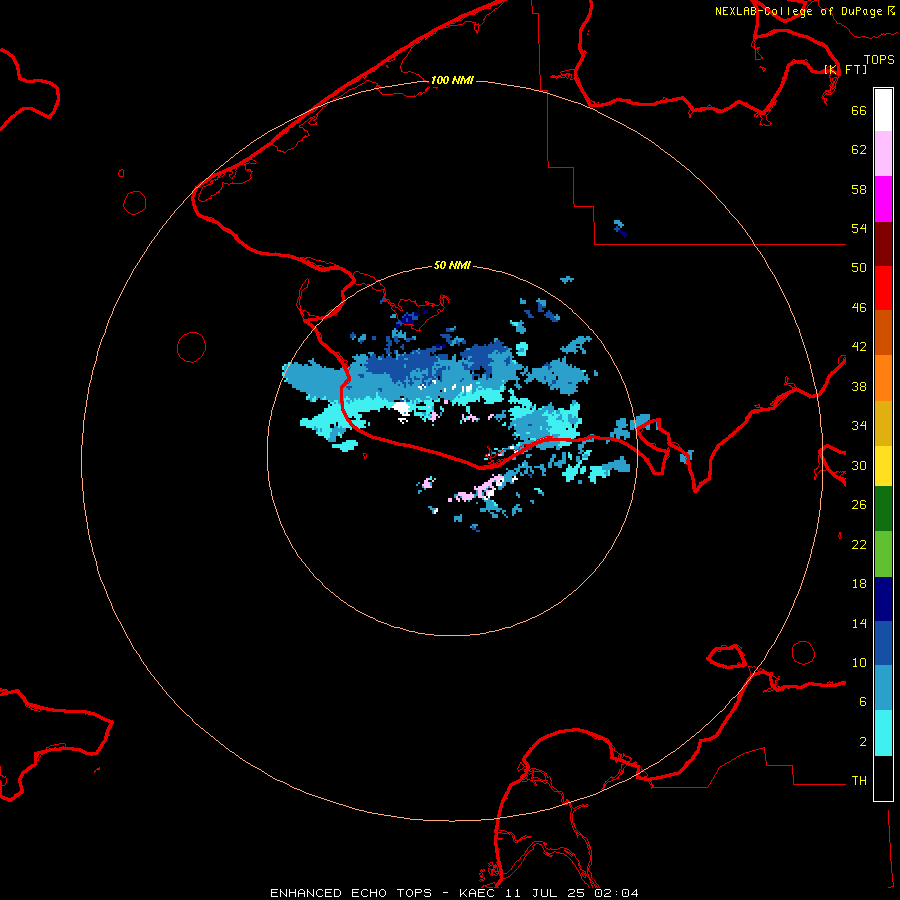Click the '30' legend value

click(x=859, y=465)
